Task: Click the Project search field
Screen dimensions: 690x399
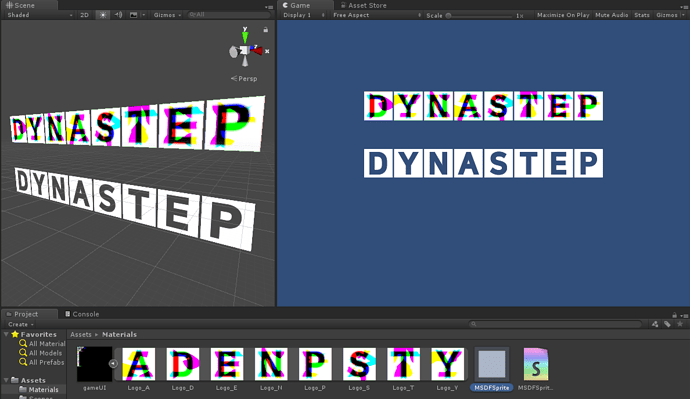Action: (x=554, y=324)
